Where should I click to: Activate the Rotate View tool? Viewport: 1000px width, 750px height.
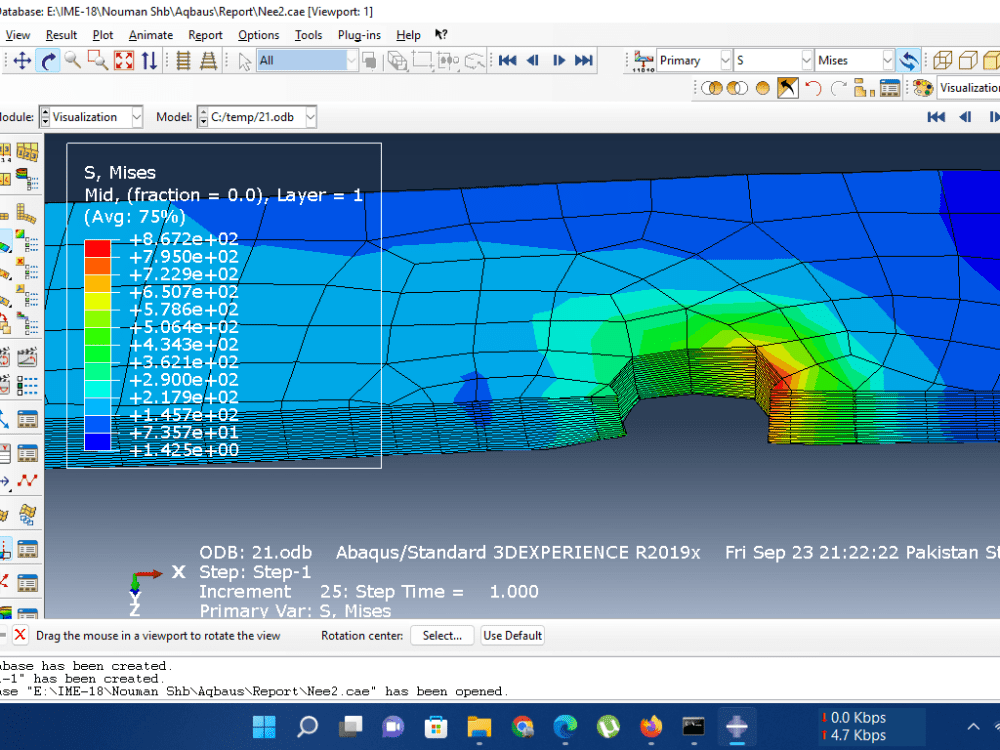pyautogui.click(x=48, y=61)
